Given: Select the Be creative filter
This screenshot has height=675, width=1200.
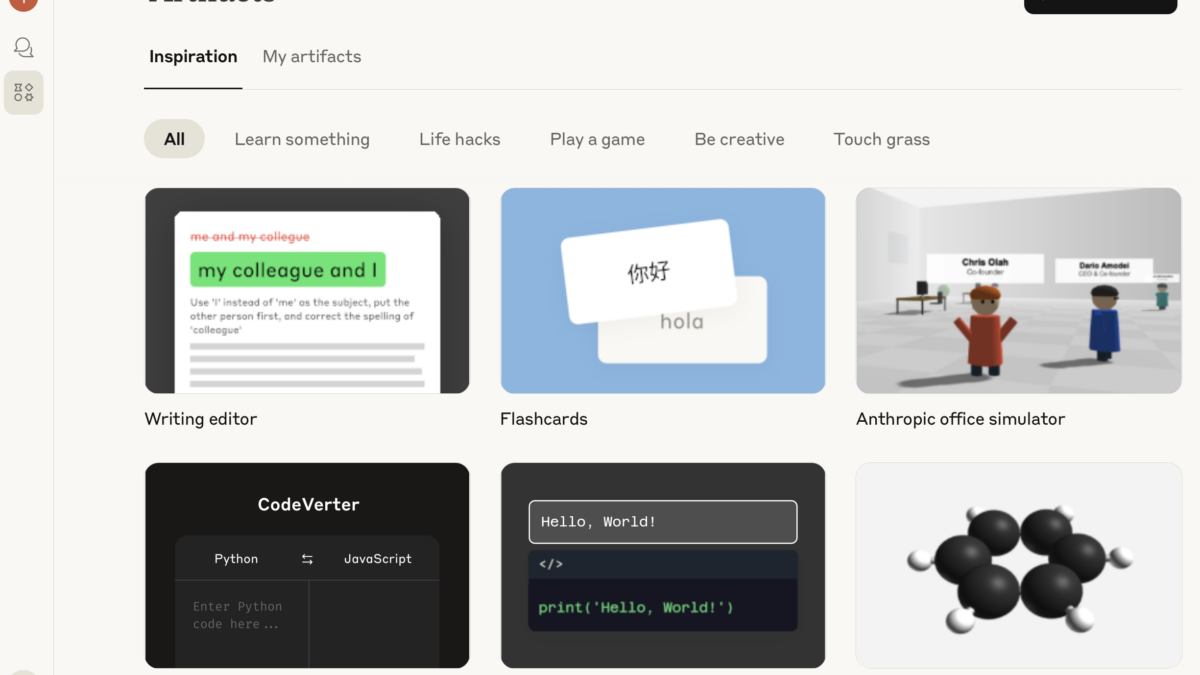Looking at the screenshot, I should [739, 139].
